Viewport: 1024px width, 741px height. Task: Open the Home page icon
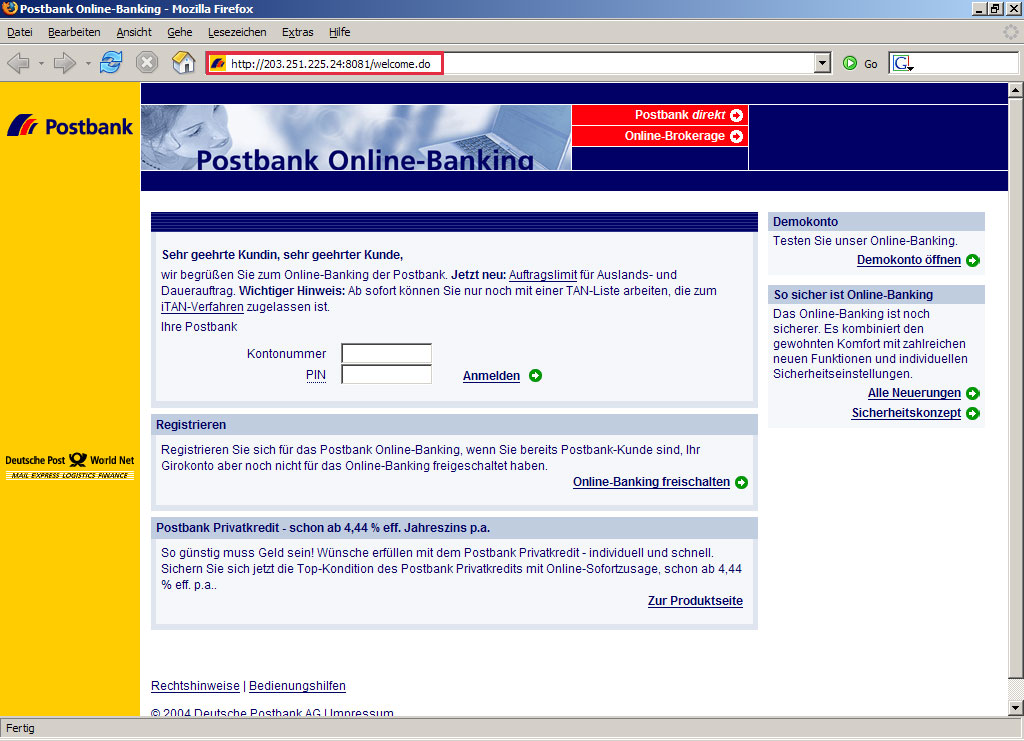(184, 63)
